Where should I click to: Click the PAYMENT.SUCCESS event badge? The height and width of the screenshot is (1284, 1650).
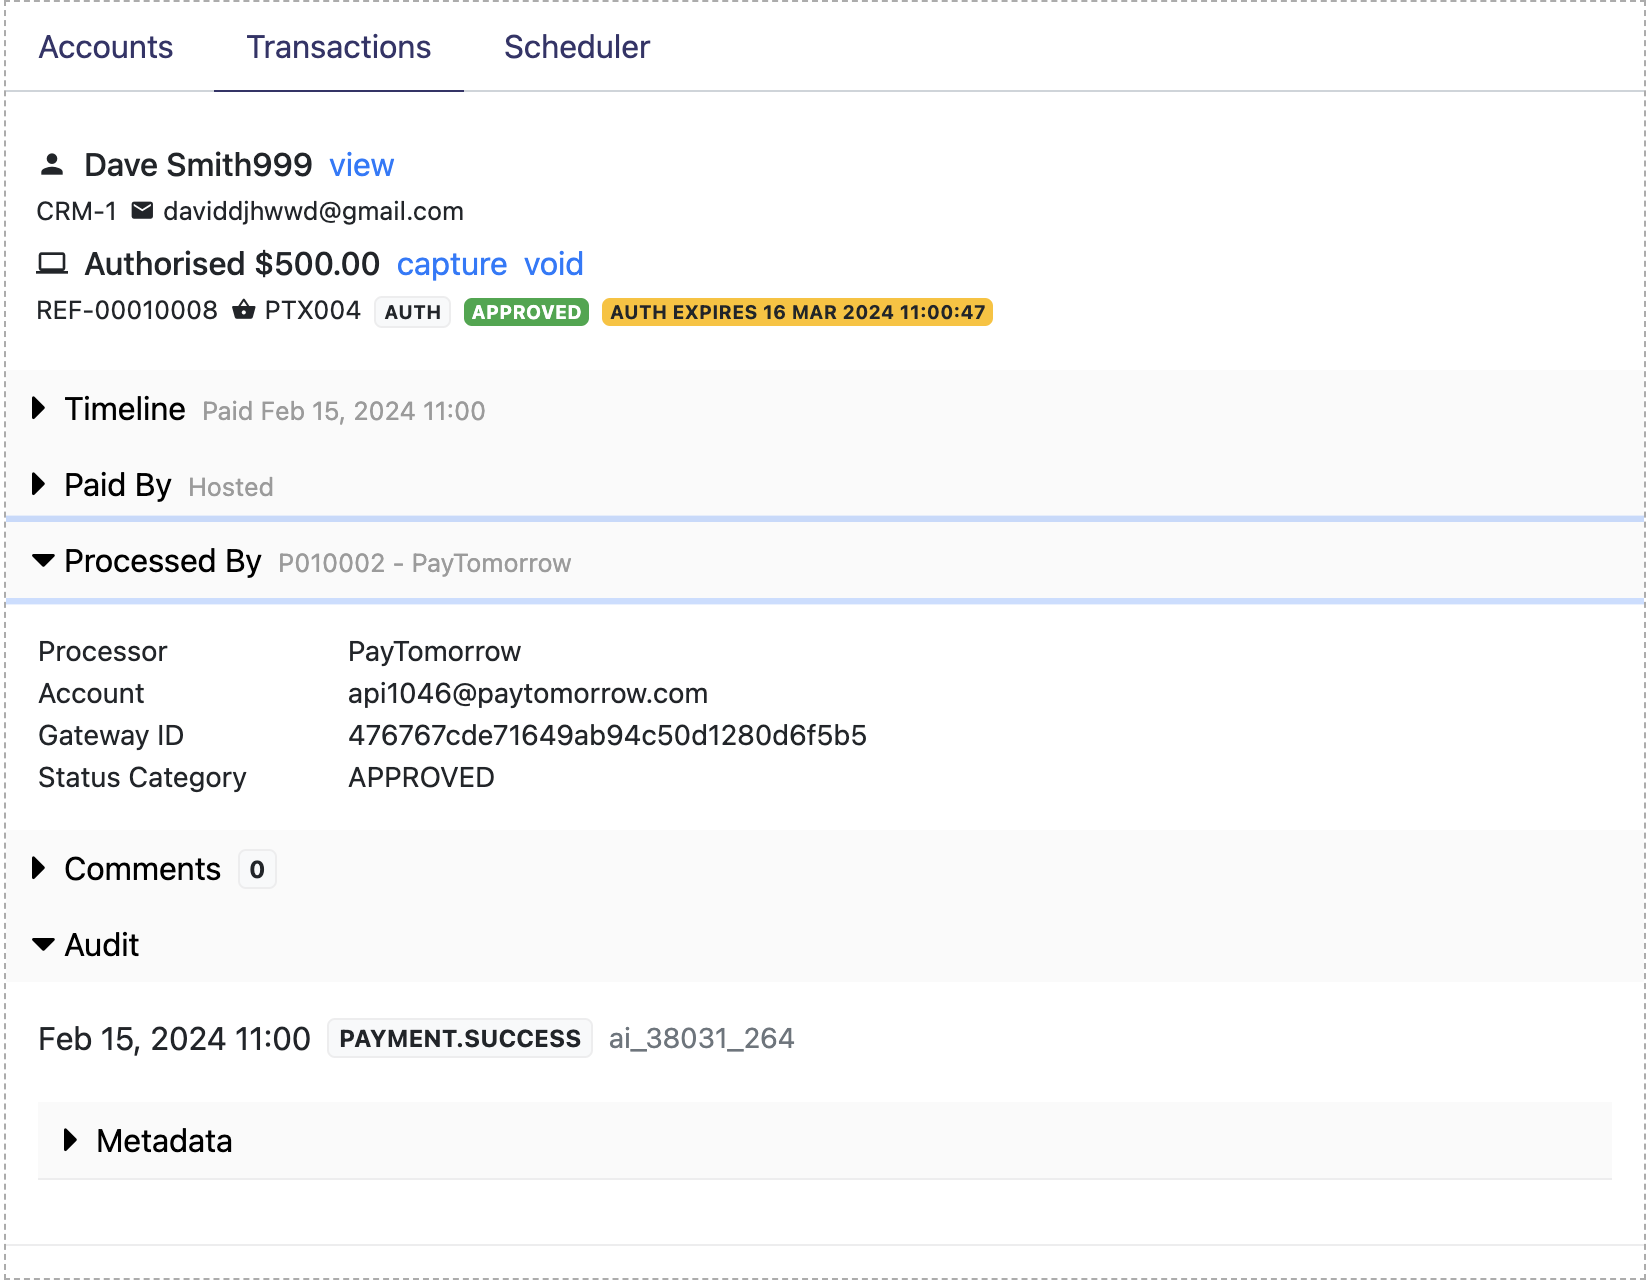tap(460, 1038)
